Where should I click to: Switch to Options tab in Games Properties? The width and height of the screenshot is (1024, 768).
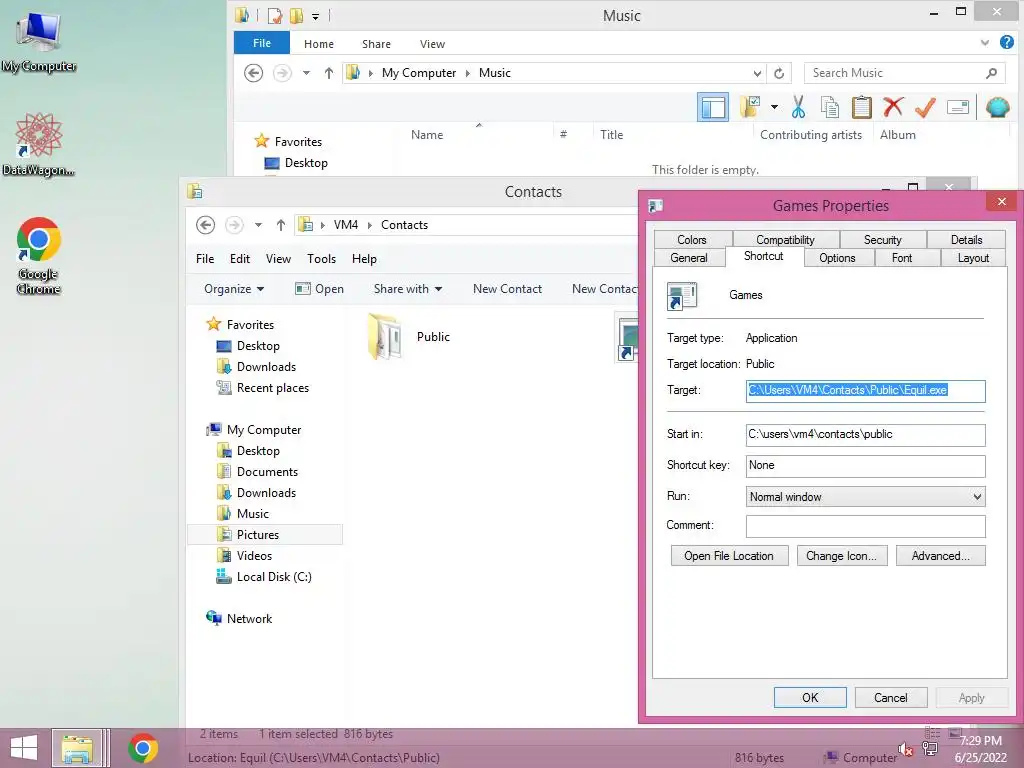point(837,258)
